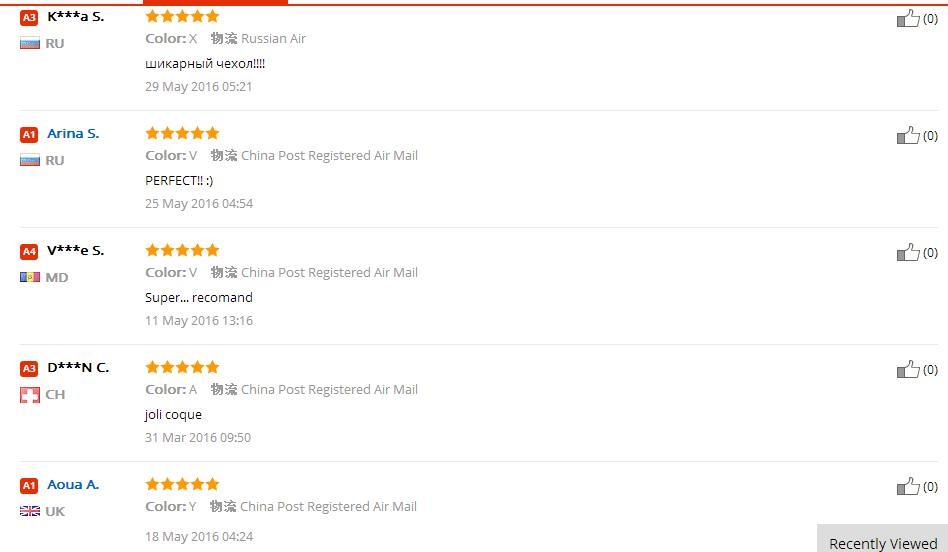The image size is (948, 552).
Task: Open Arina S. profile link
Action: click(x=73, y=133)
